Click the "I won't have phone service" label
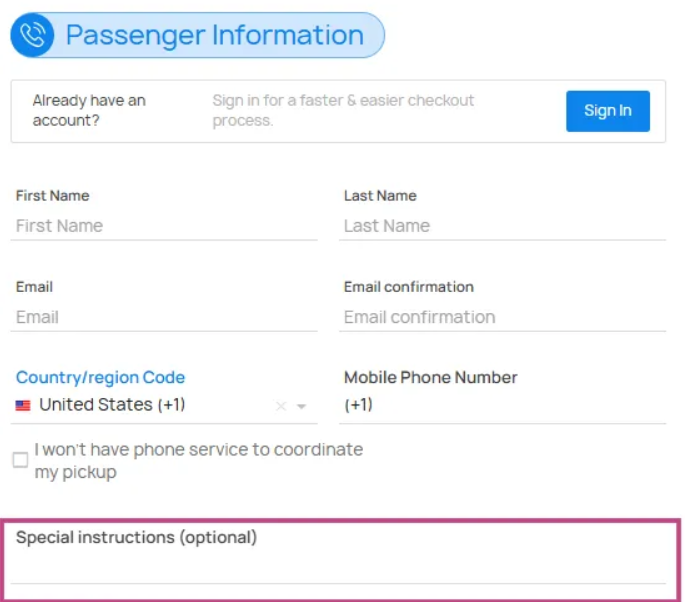This screenshot has width=686, height=602. [199, 461]
